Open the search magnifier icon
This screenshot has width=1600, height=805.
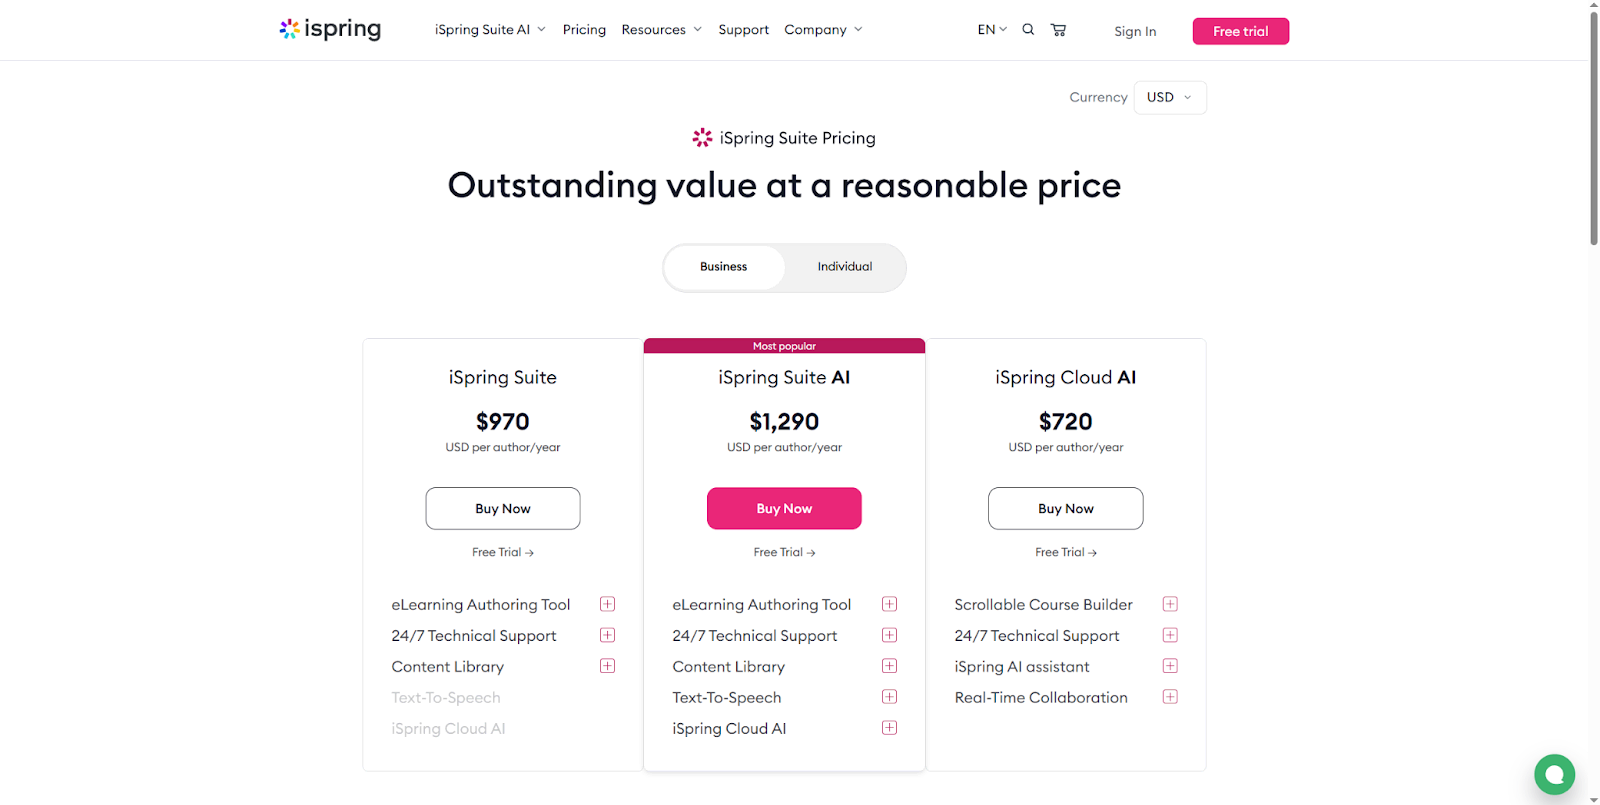[x=1028, y=29]
